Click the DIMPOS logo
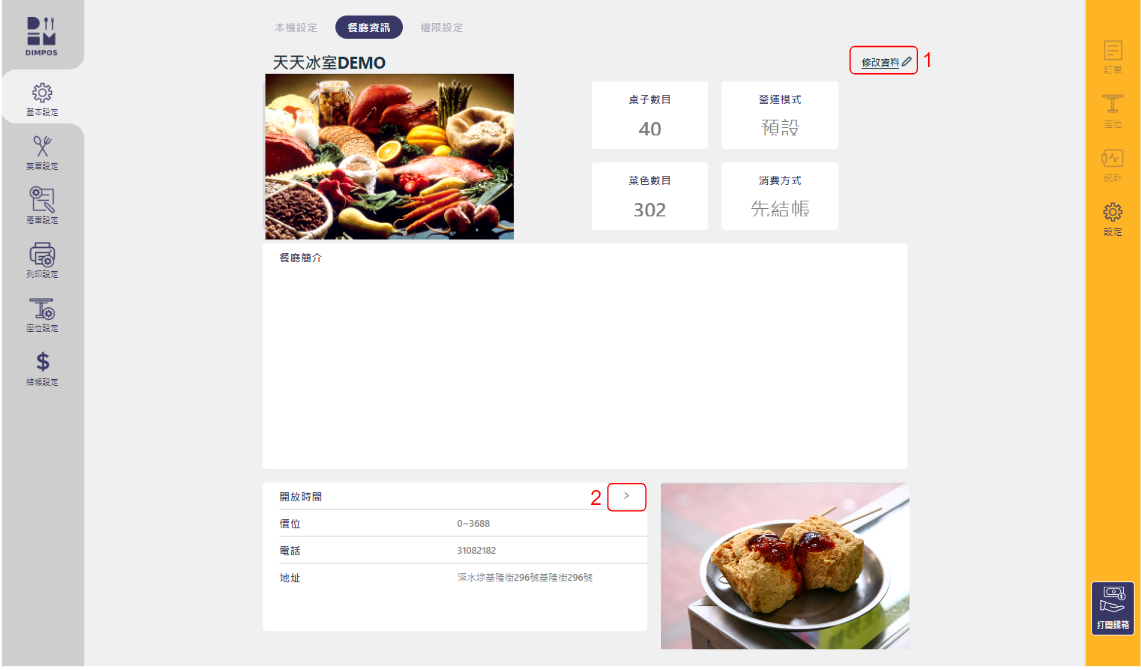1141x670 pixels. tap(41, 36)
